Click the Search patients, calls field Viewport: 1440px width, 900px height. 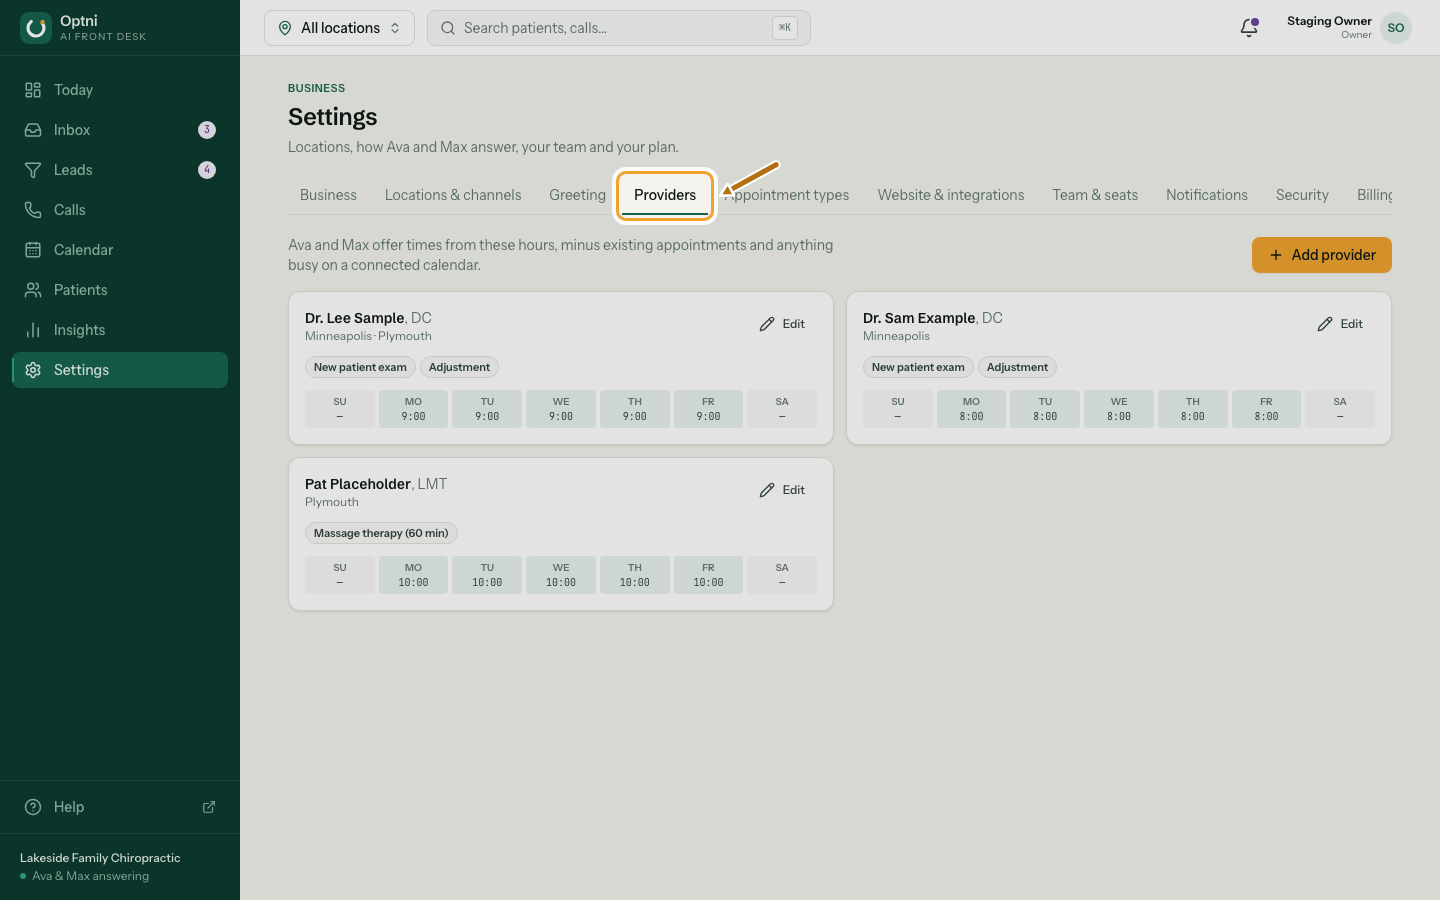(619, 28)
